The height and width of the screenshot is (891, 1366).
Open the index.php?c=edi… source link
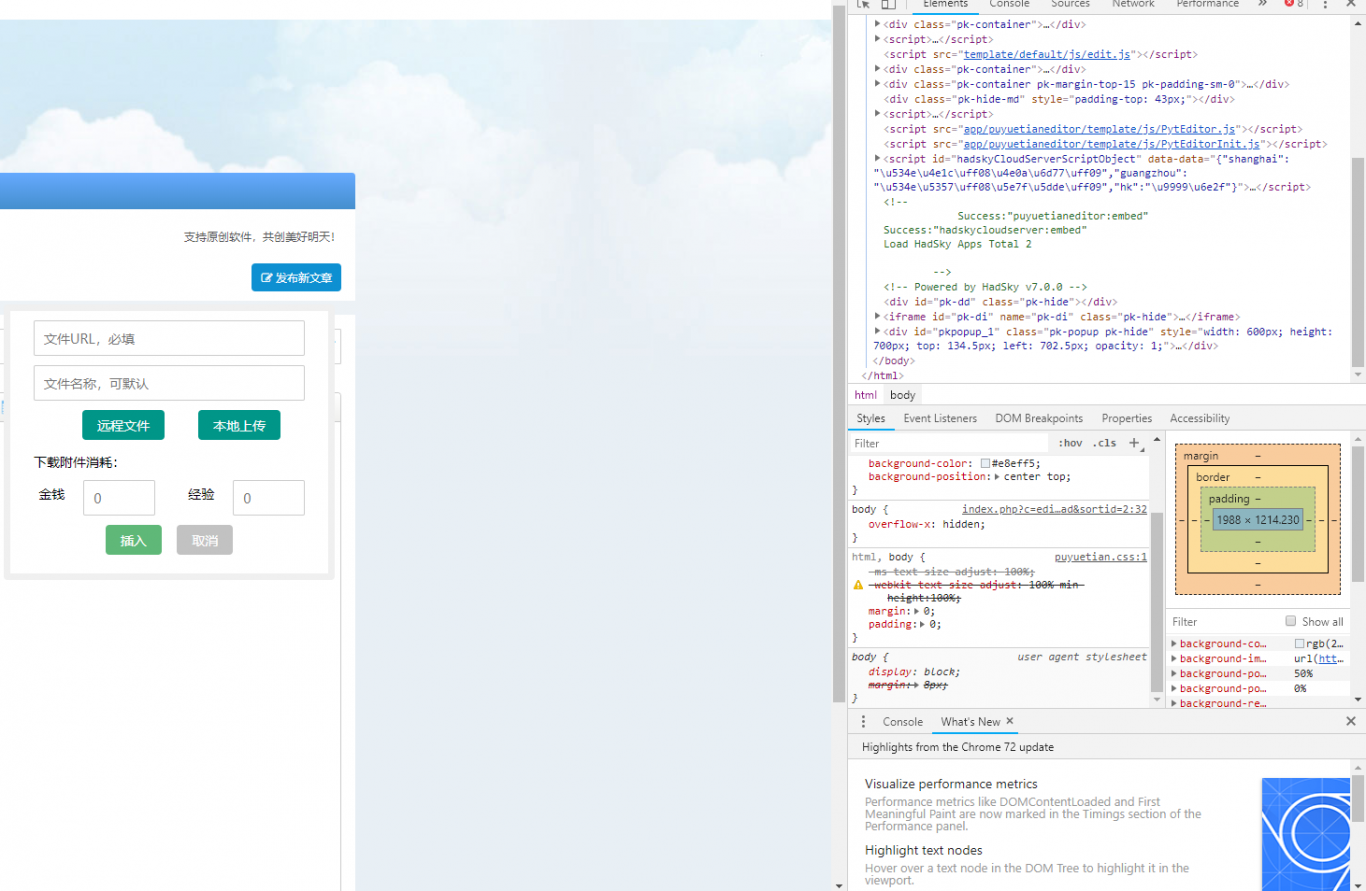[x=1054, y=509]
